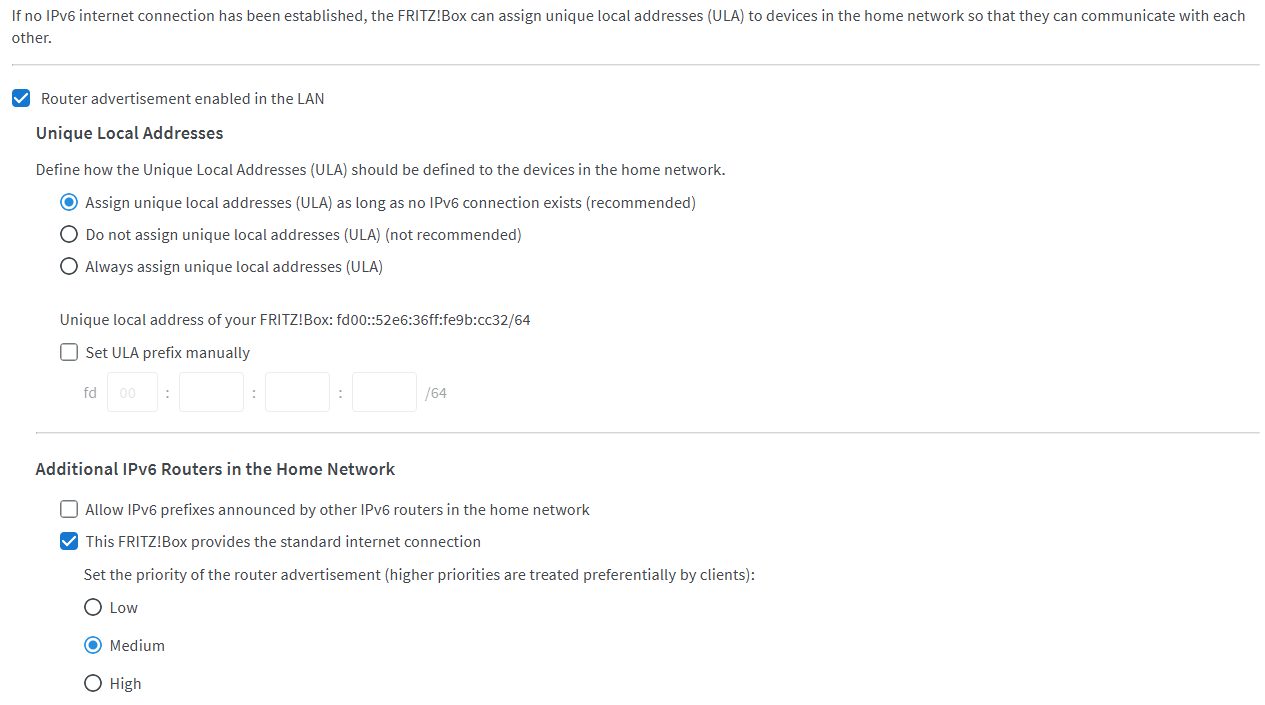The image size is (1265, 705).
Task: Select 'Do not assign unique local addresses' option
Action: click(x=69, y=235)
